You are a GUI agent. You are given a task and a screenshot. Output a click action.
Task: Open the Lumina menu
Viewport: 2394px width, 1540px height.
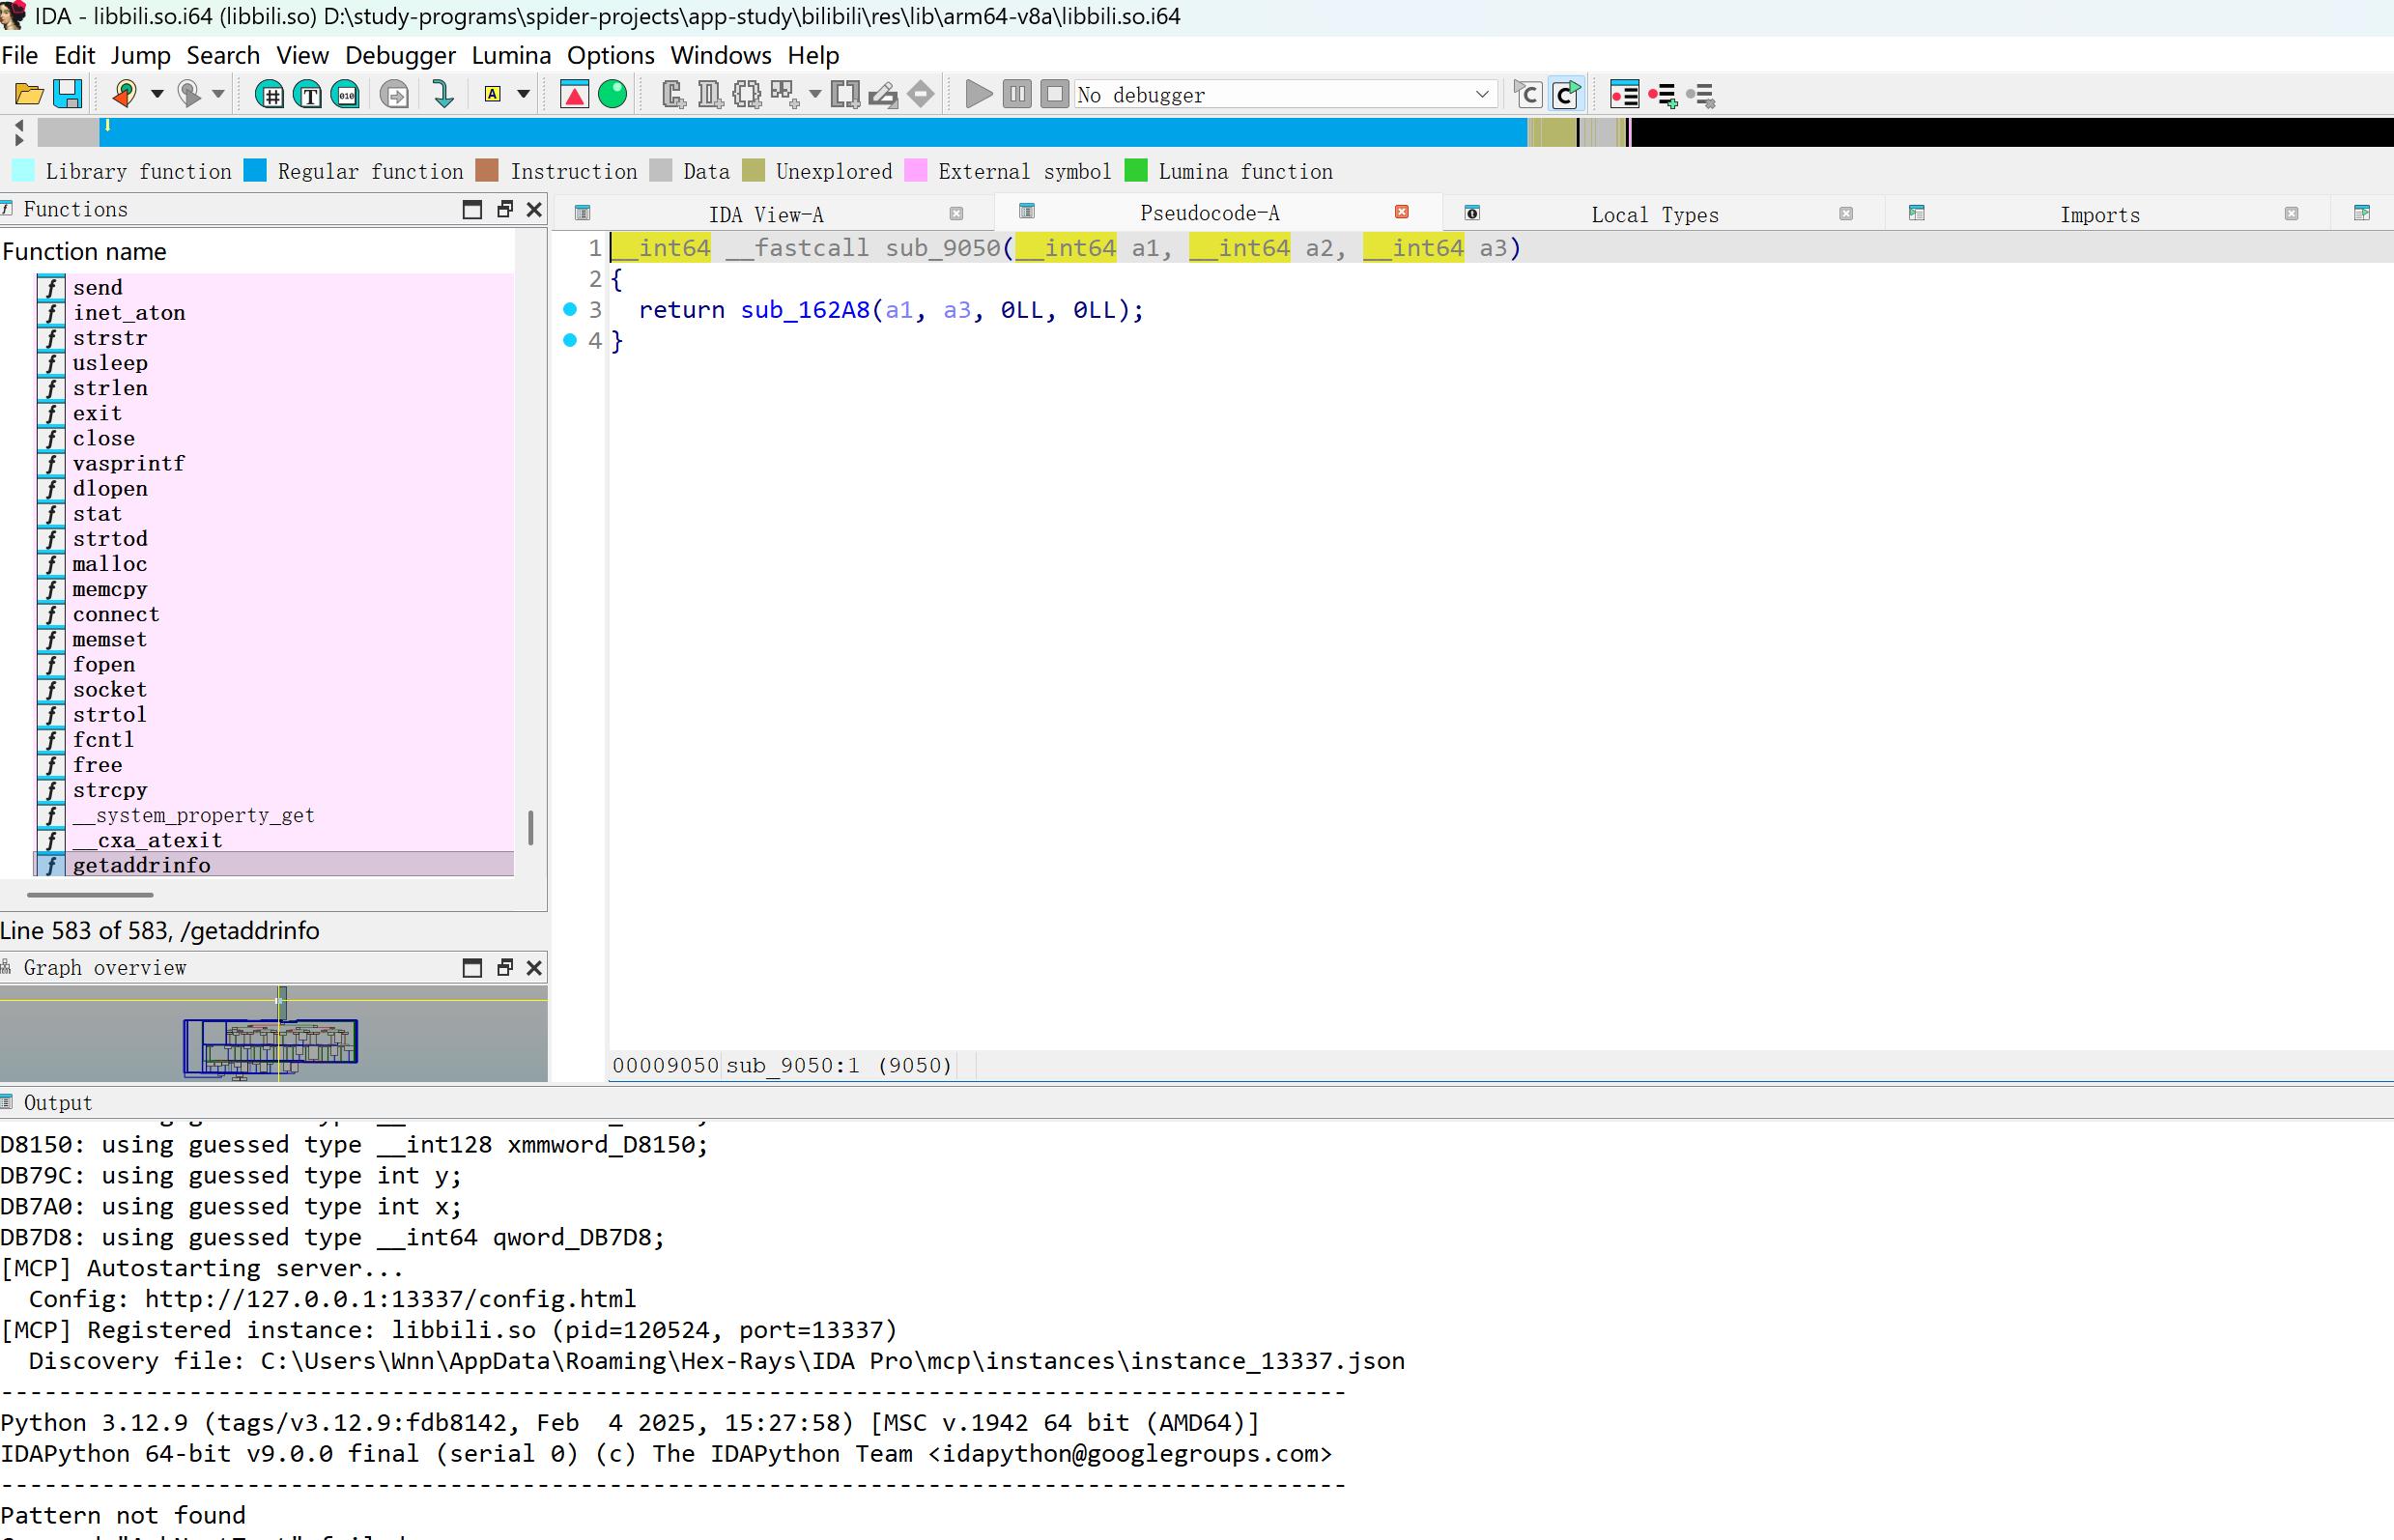[511, 55]
